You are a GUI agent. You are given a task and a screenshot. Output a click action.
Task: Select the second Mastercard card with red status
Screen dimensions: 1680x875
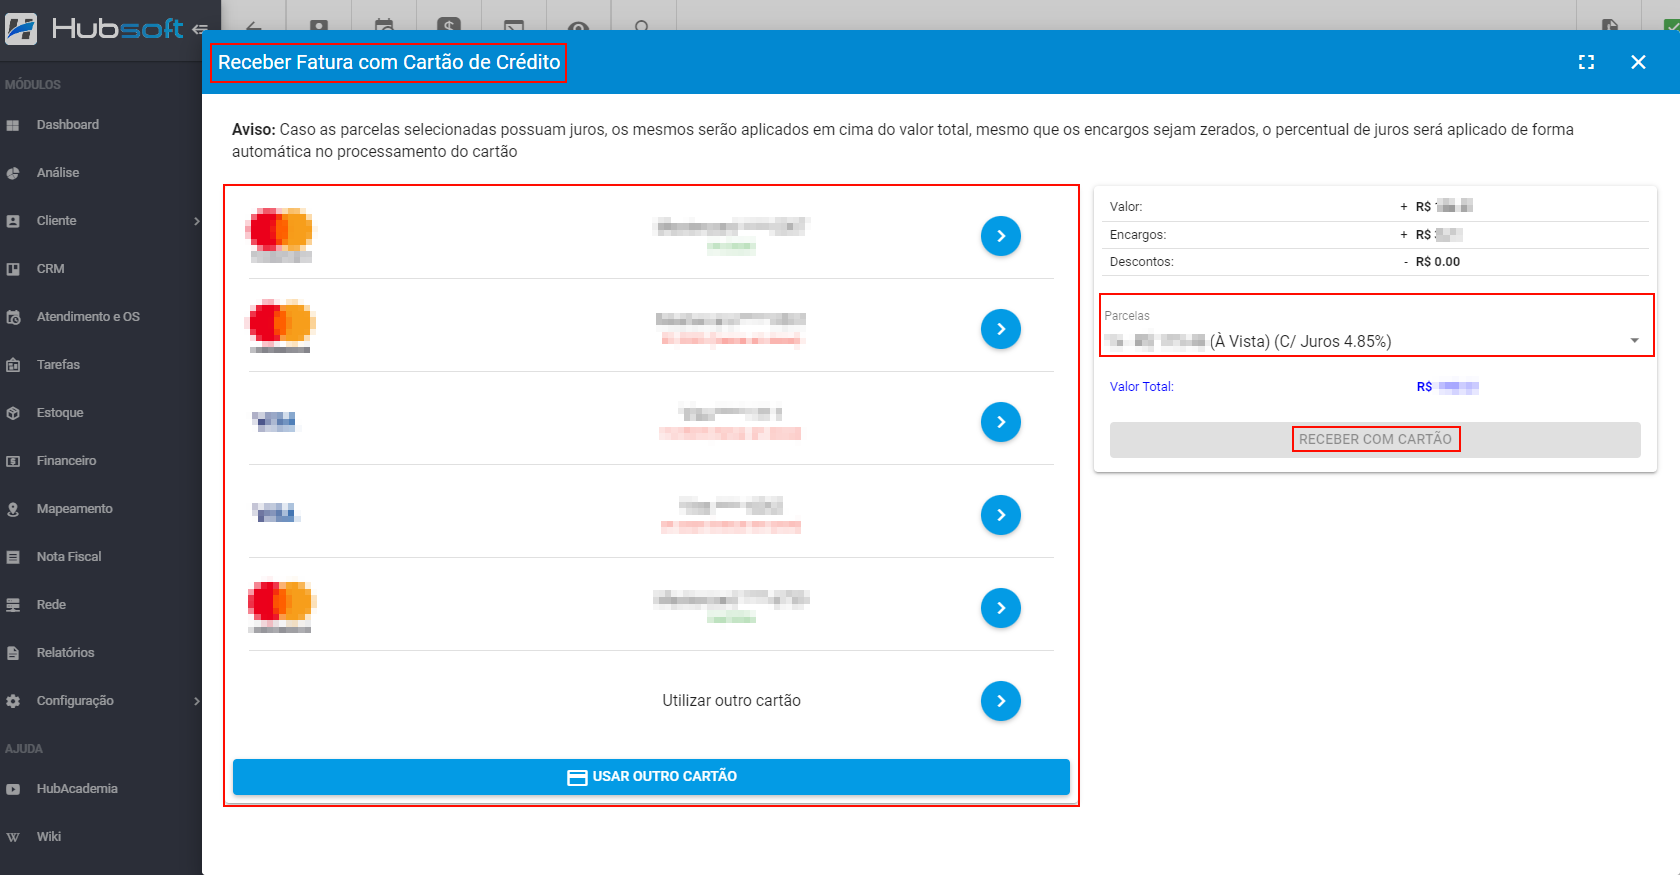(x=1000, y=329)
